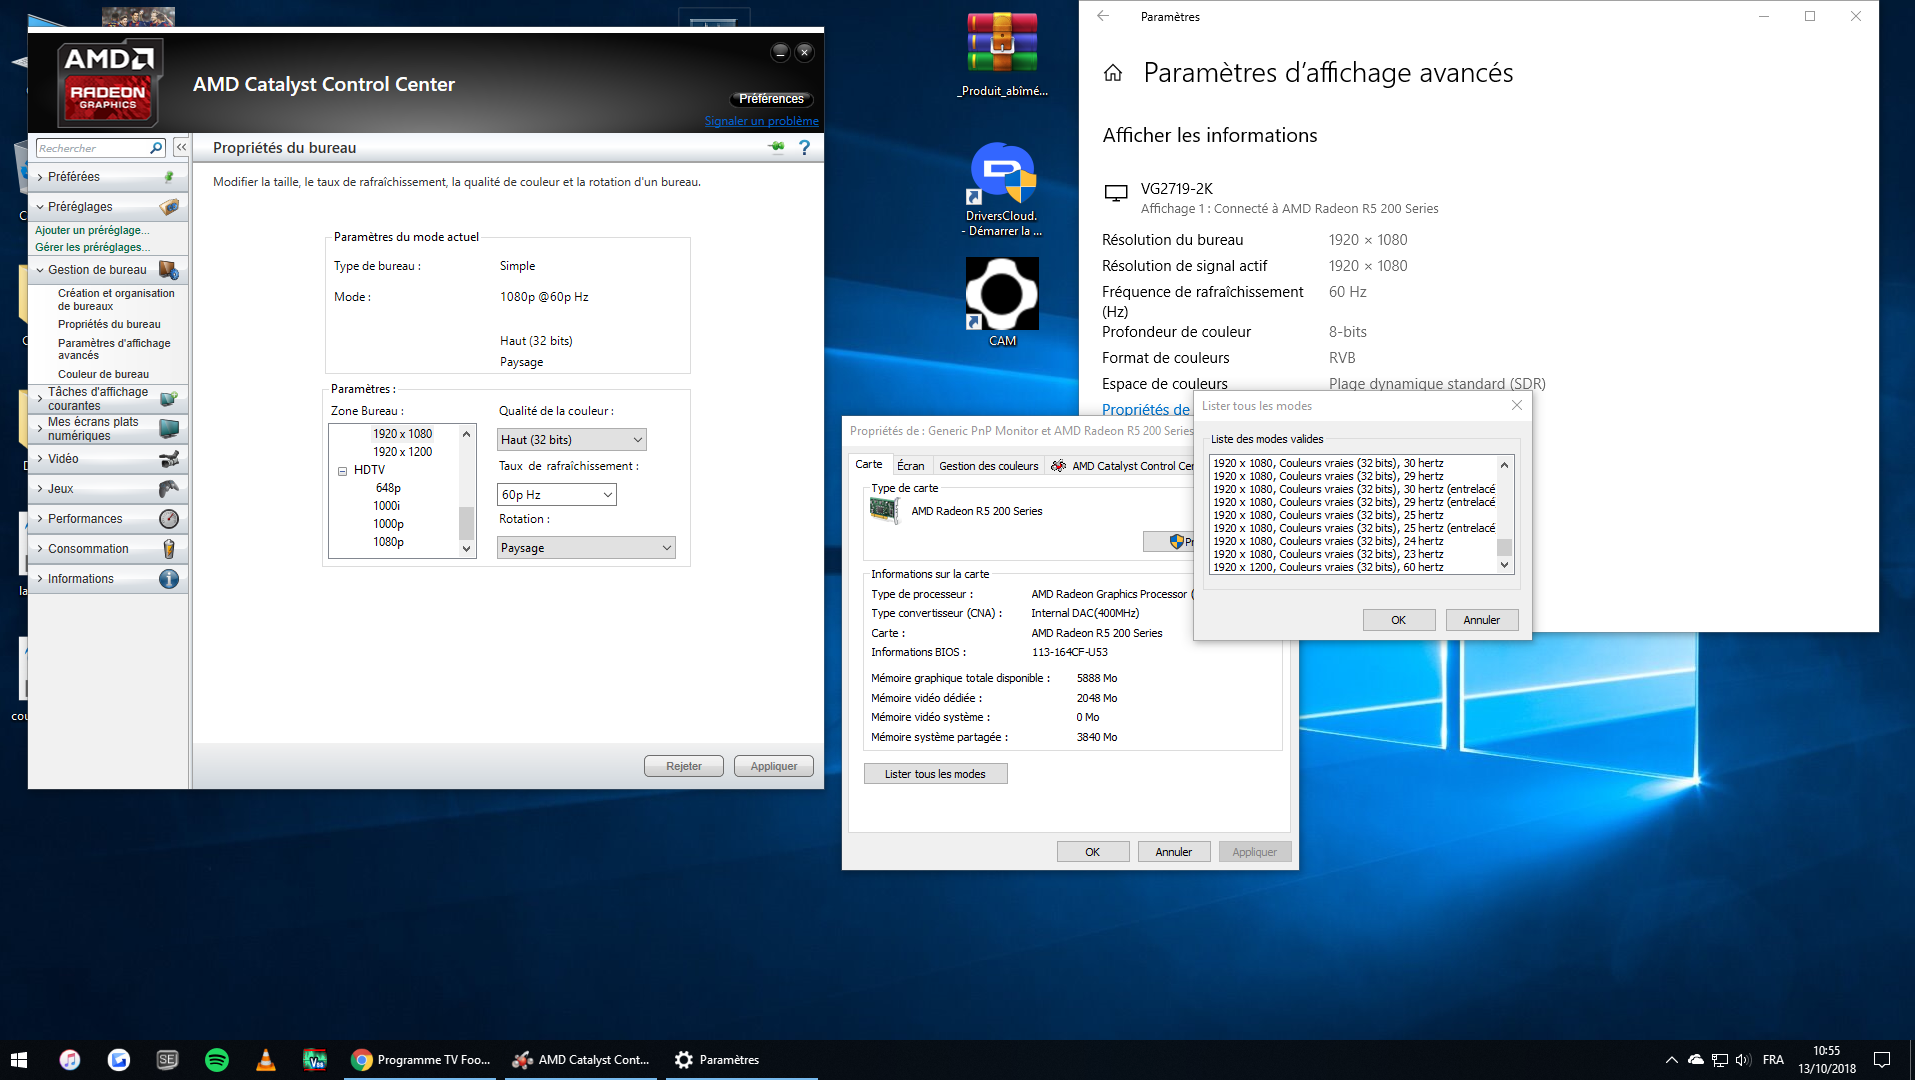Open the FRA language indicator

point(1773,1060)
